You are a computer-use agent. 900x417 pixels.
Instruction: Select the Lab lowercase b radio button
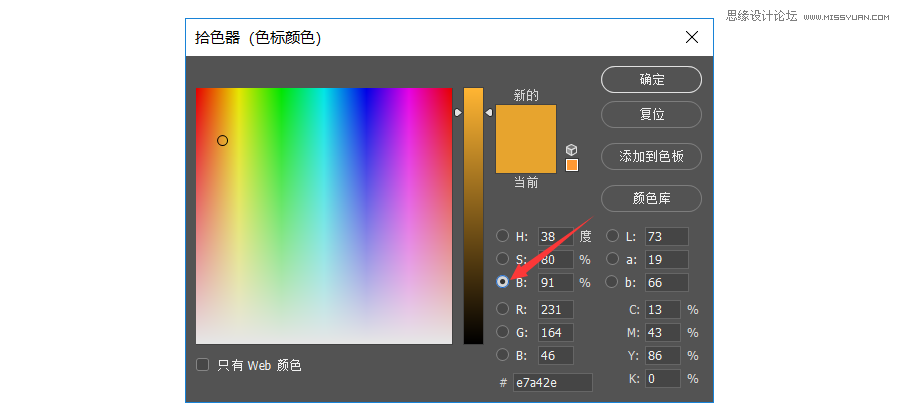(612, 282)
